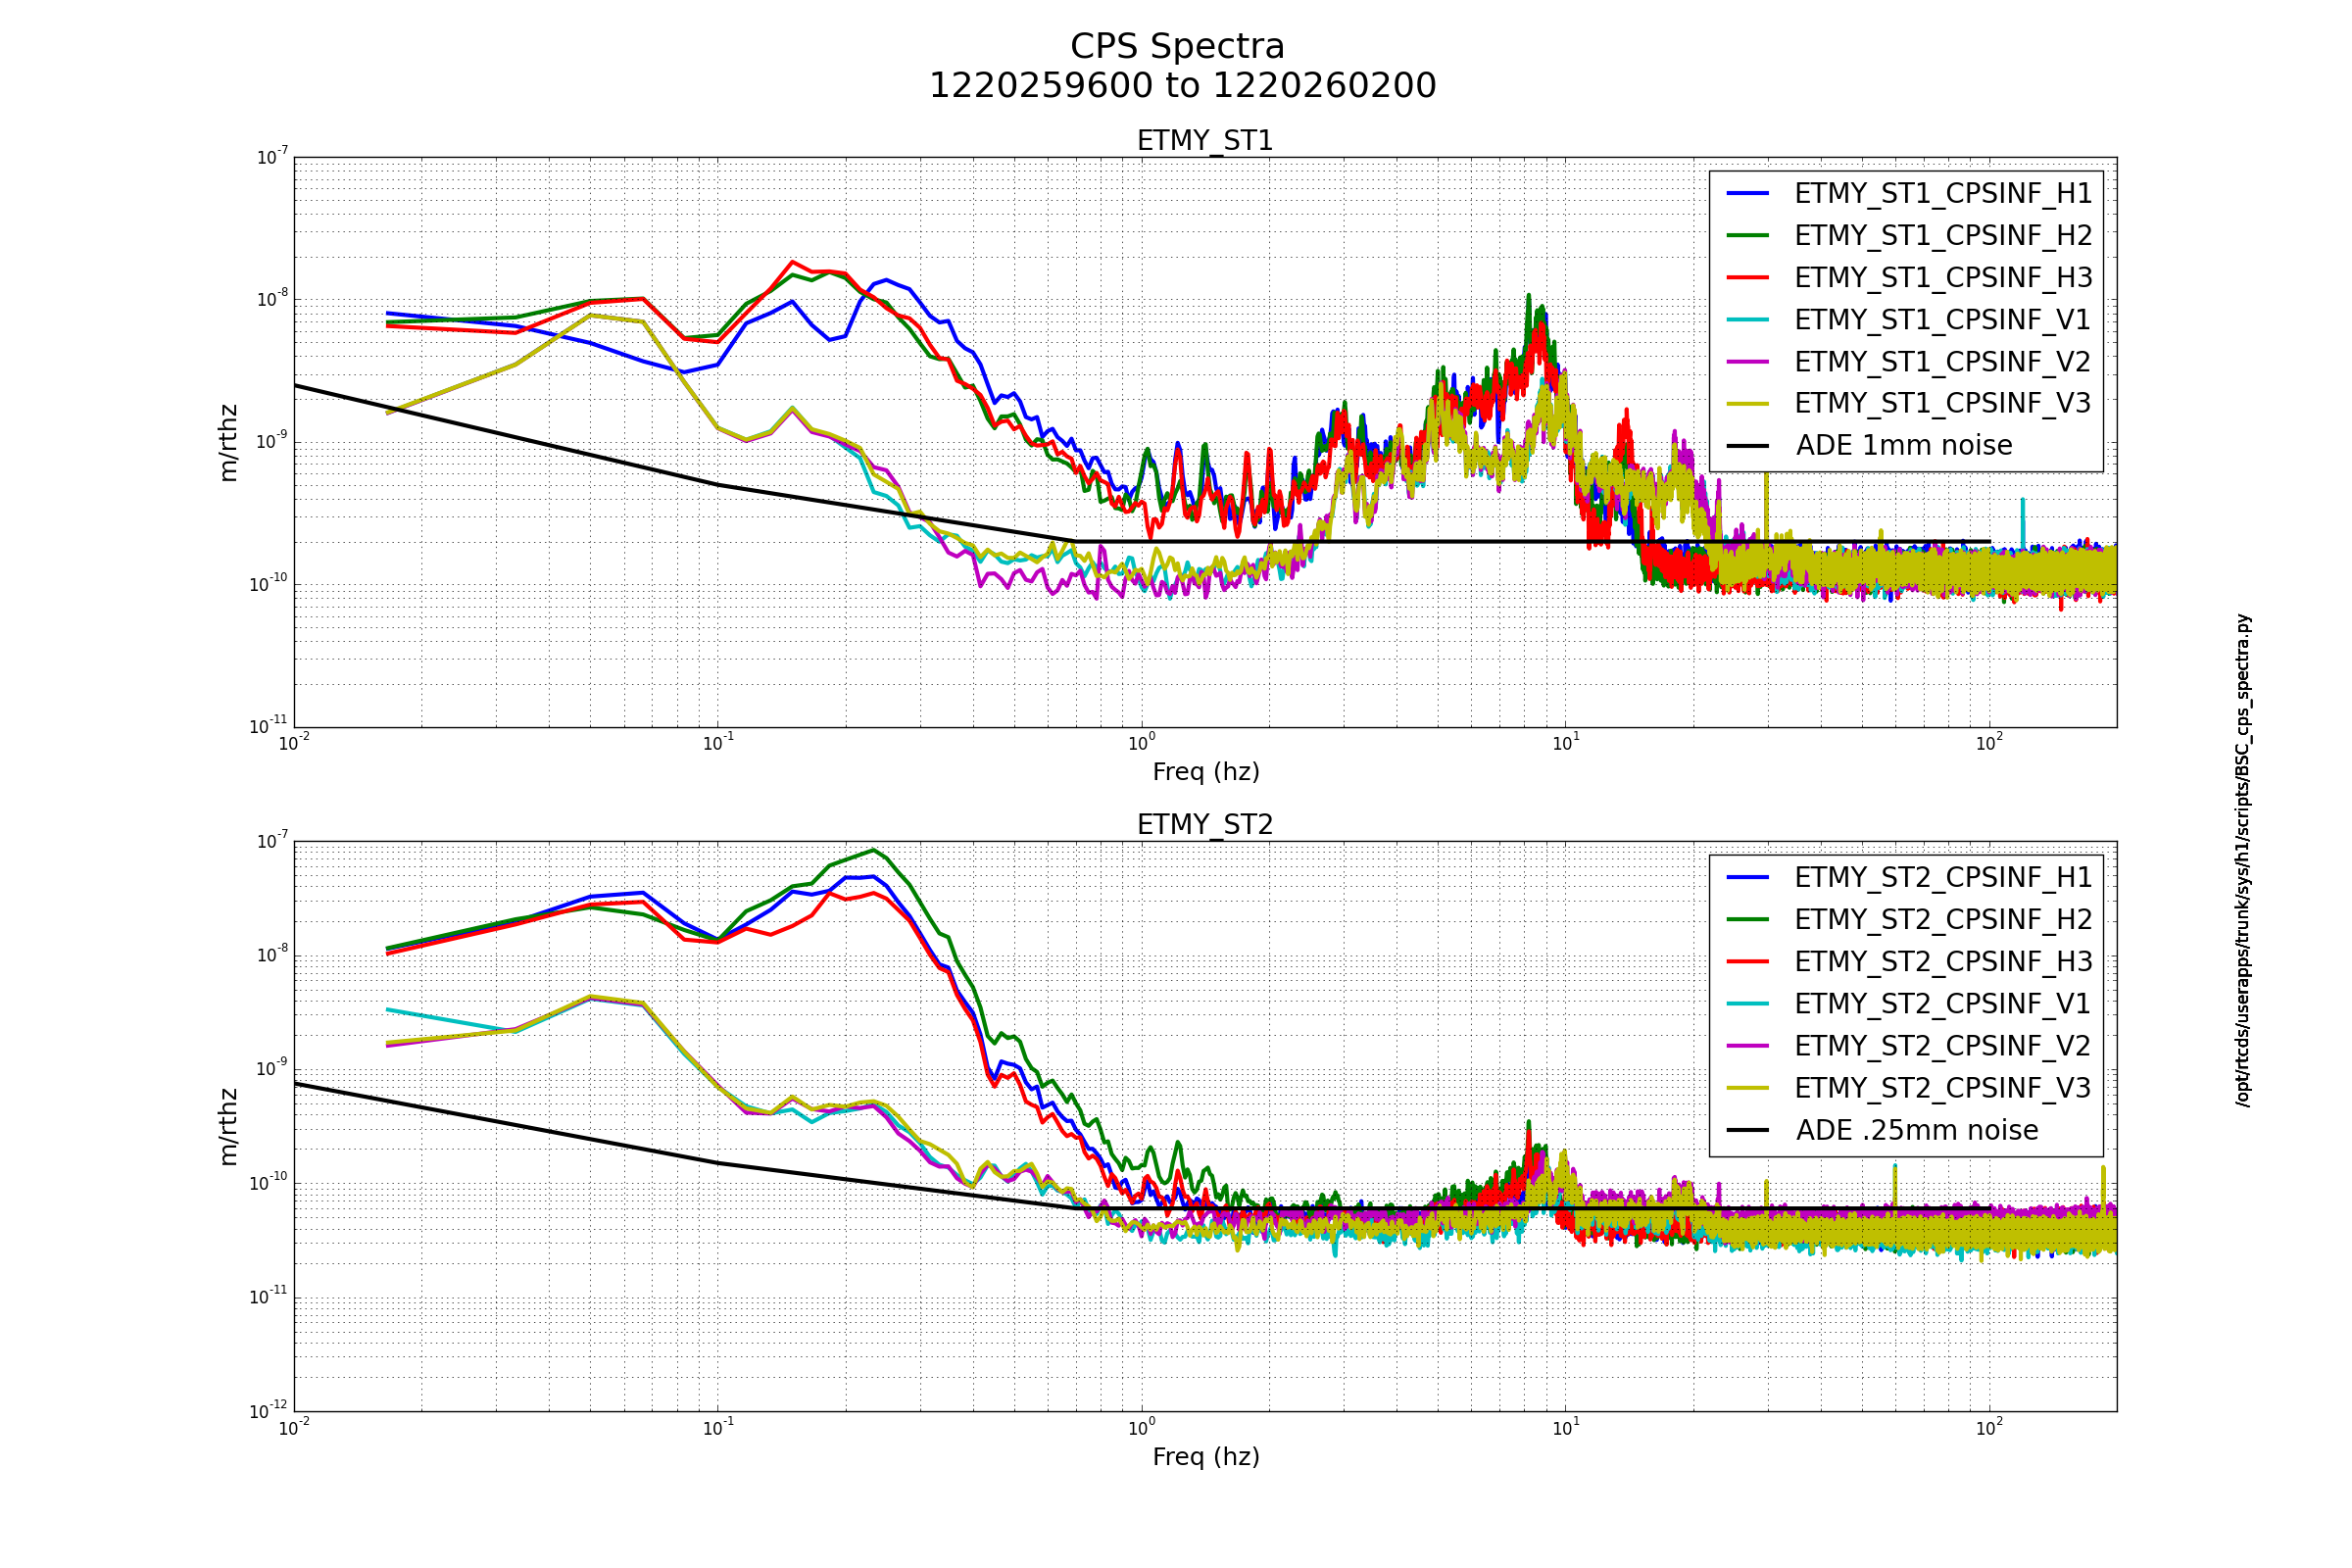
Task: Click the "ADE .25mm noise" legend label
Action: point(1917,1130)
